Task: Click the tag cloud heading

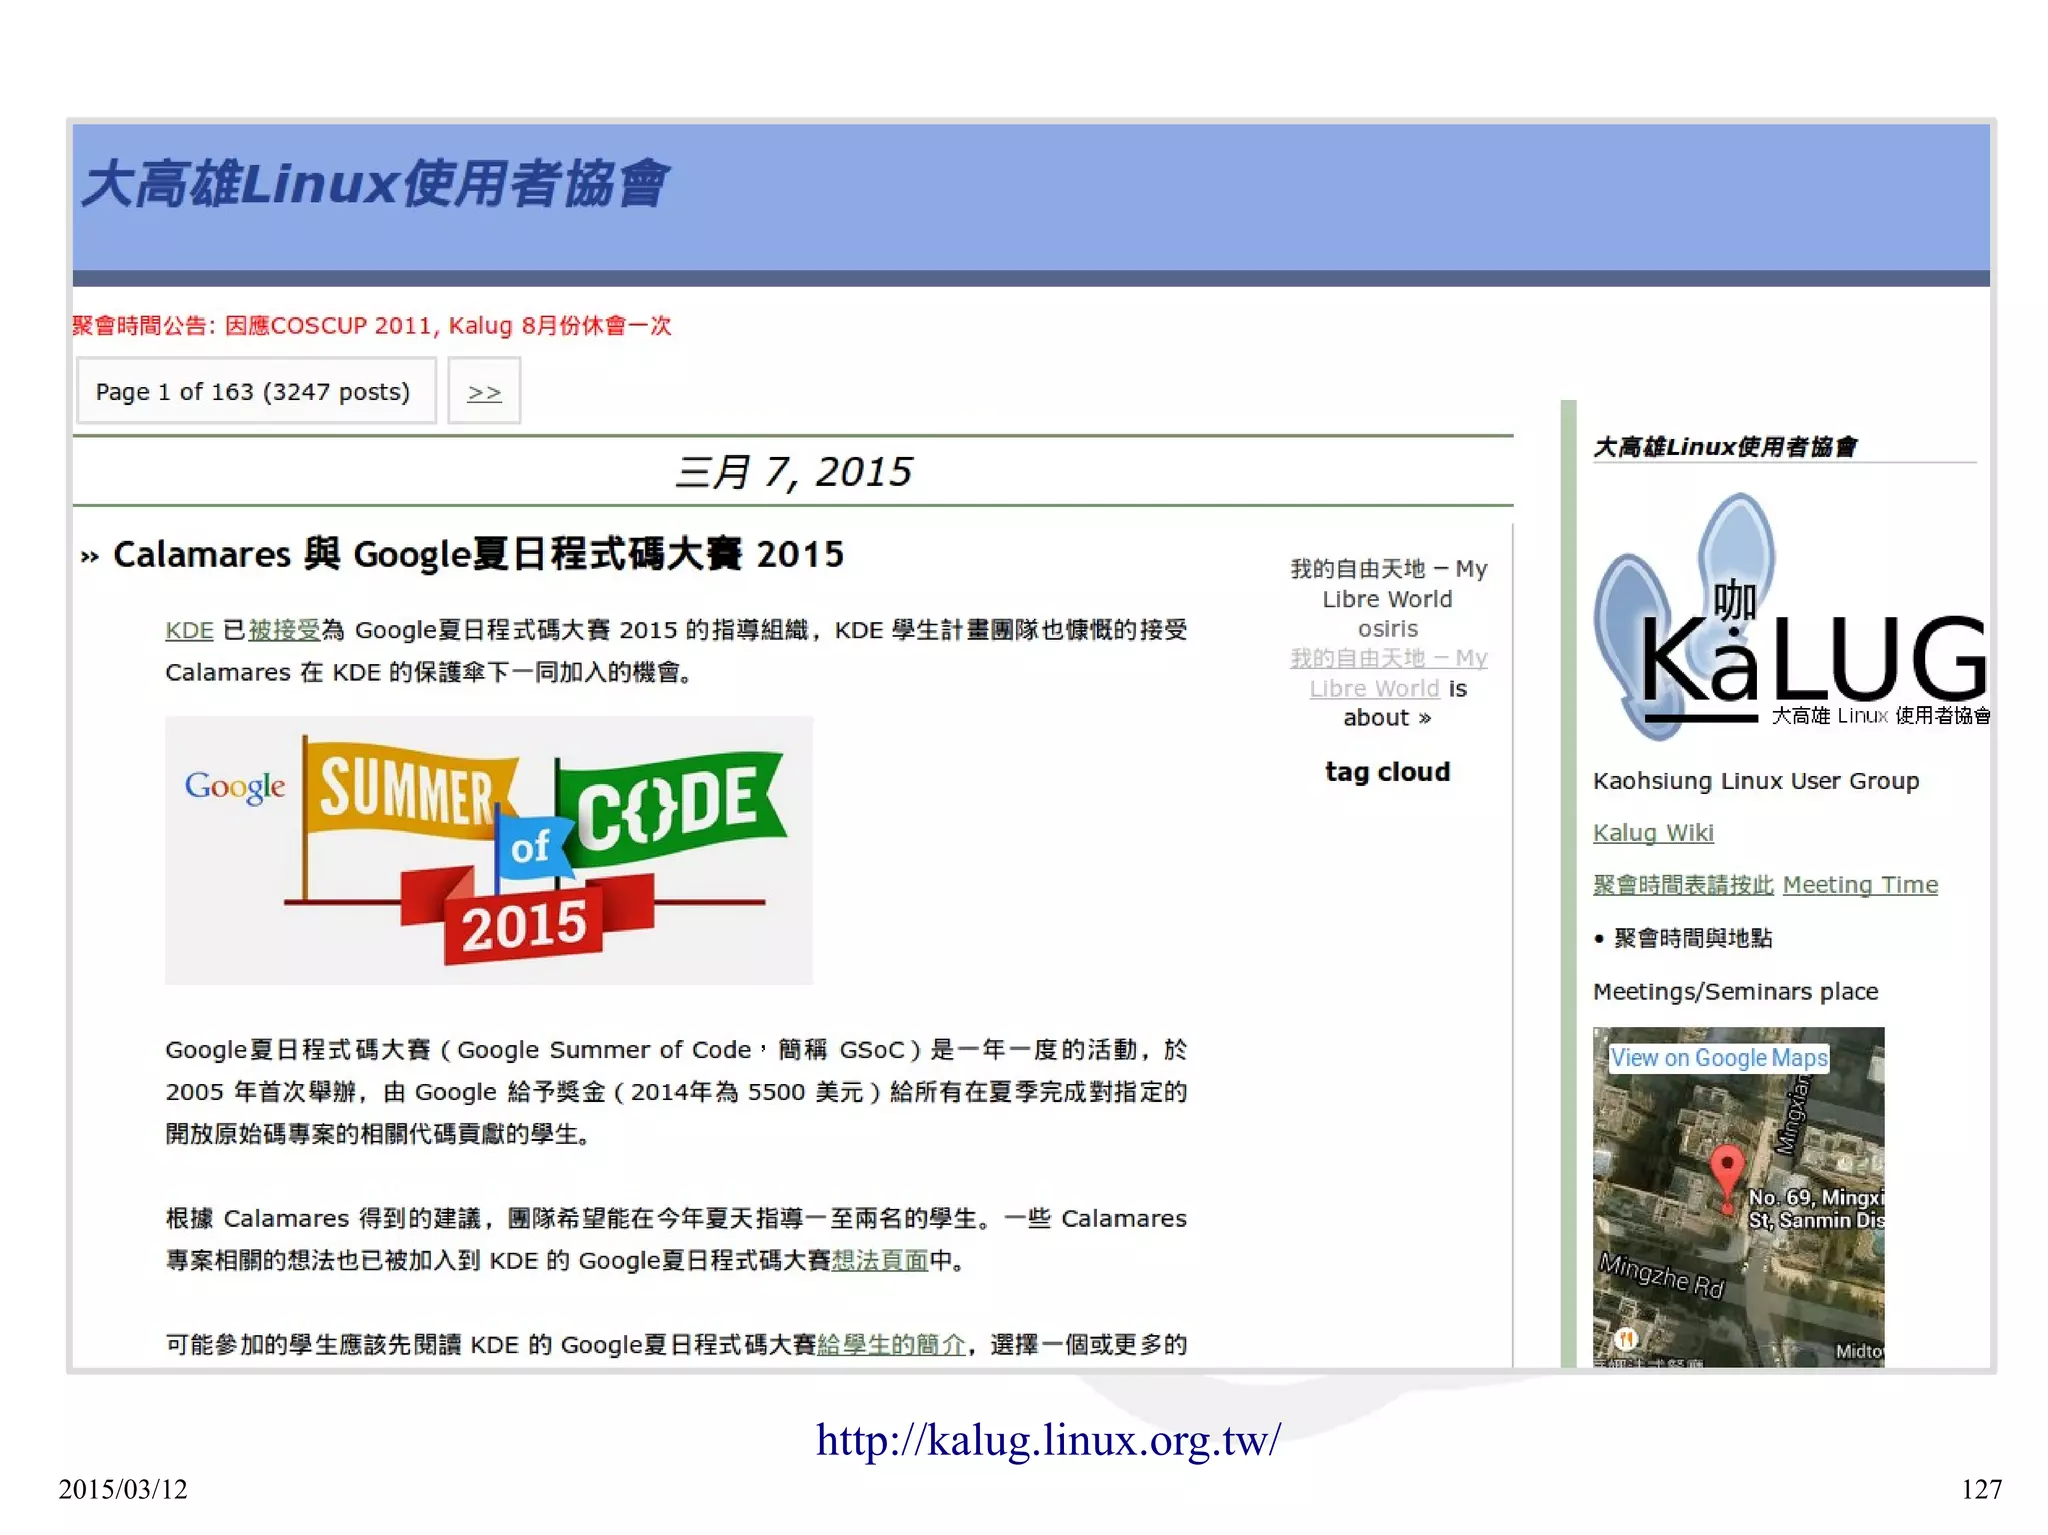Action: coord(1387,772)
